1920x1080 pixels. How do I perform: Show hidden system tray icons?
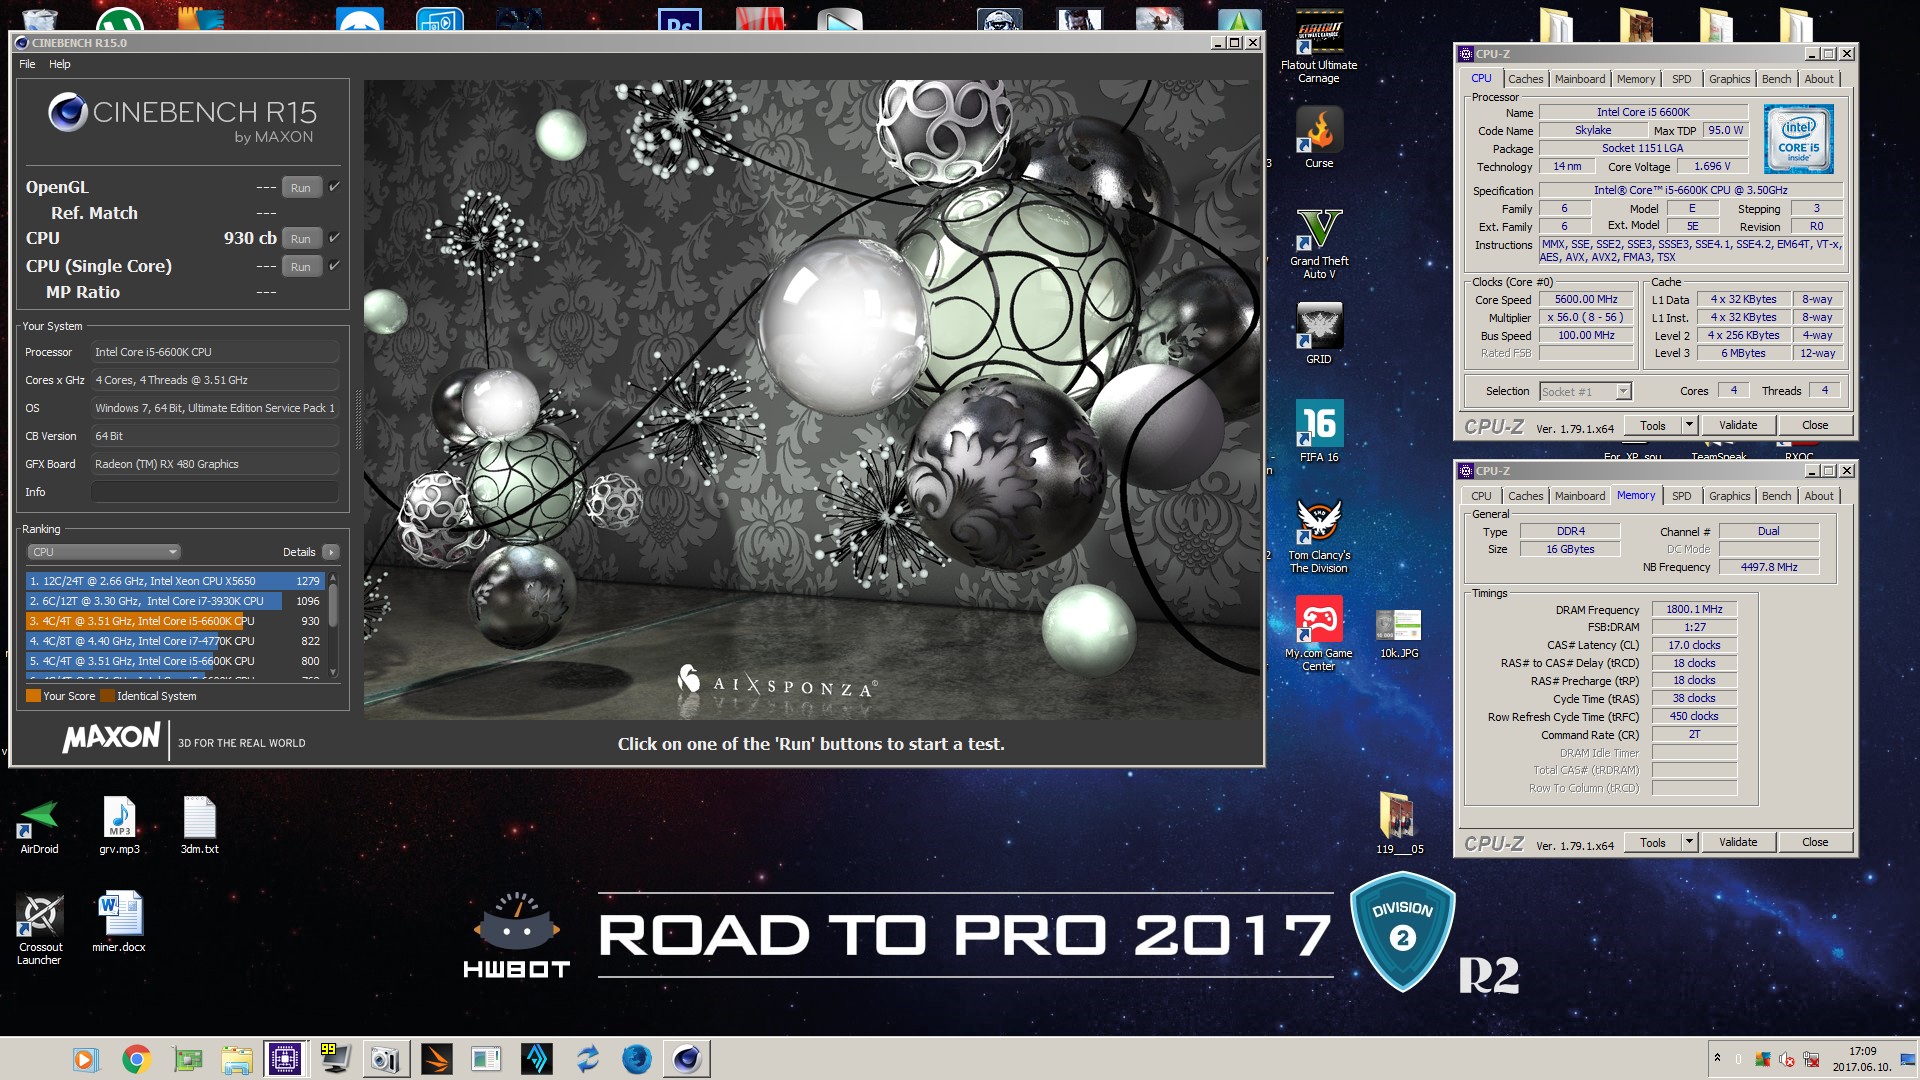pyautogui.click(x=1717, y=1059)
